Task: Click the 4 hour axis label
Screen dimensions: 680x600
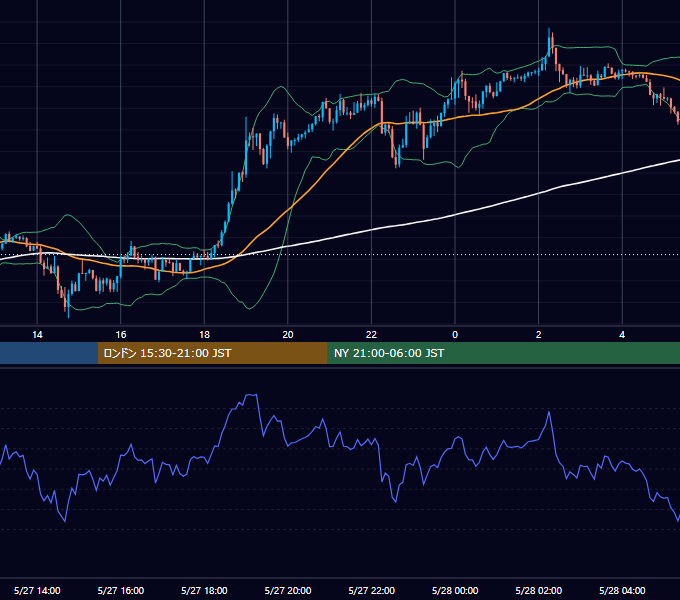Action: (x=622, y=335)
